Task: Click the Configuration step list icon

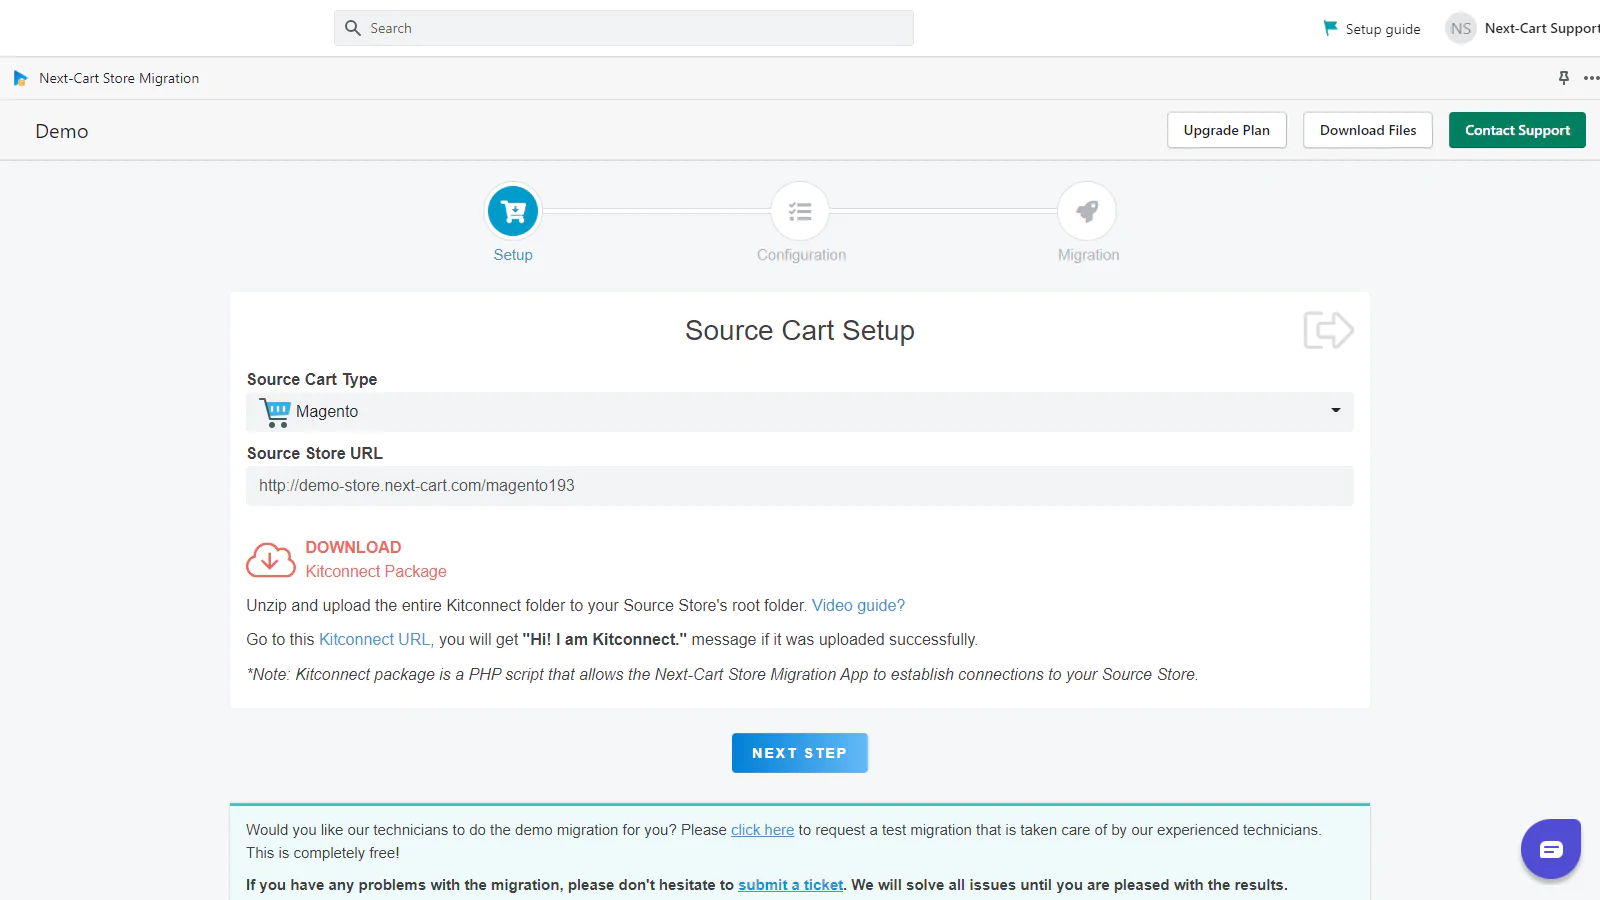Action: [800, 211]
